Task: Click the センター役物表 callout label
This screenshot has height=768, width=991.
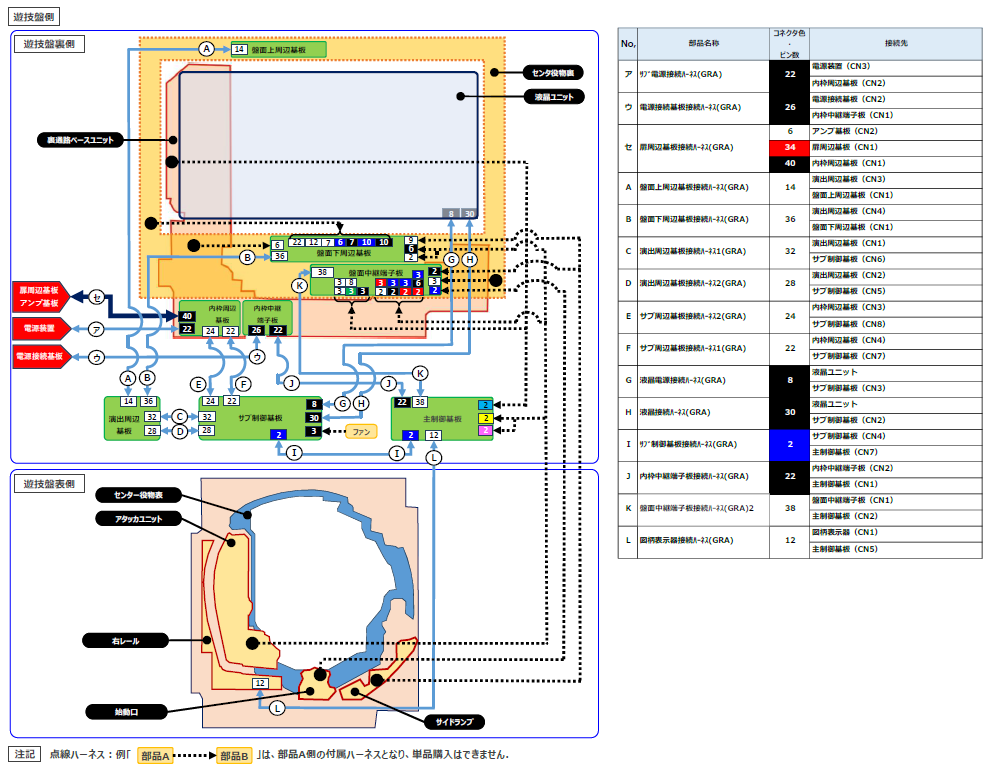Action: point(138,495)
